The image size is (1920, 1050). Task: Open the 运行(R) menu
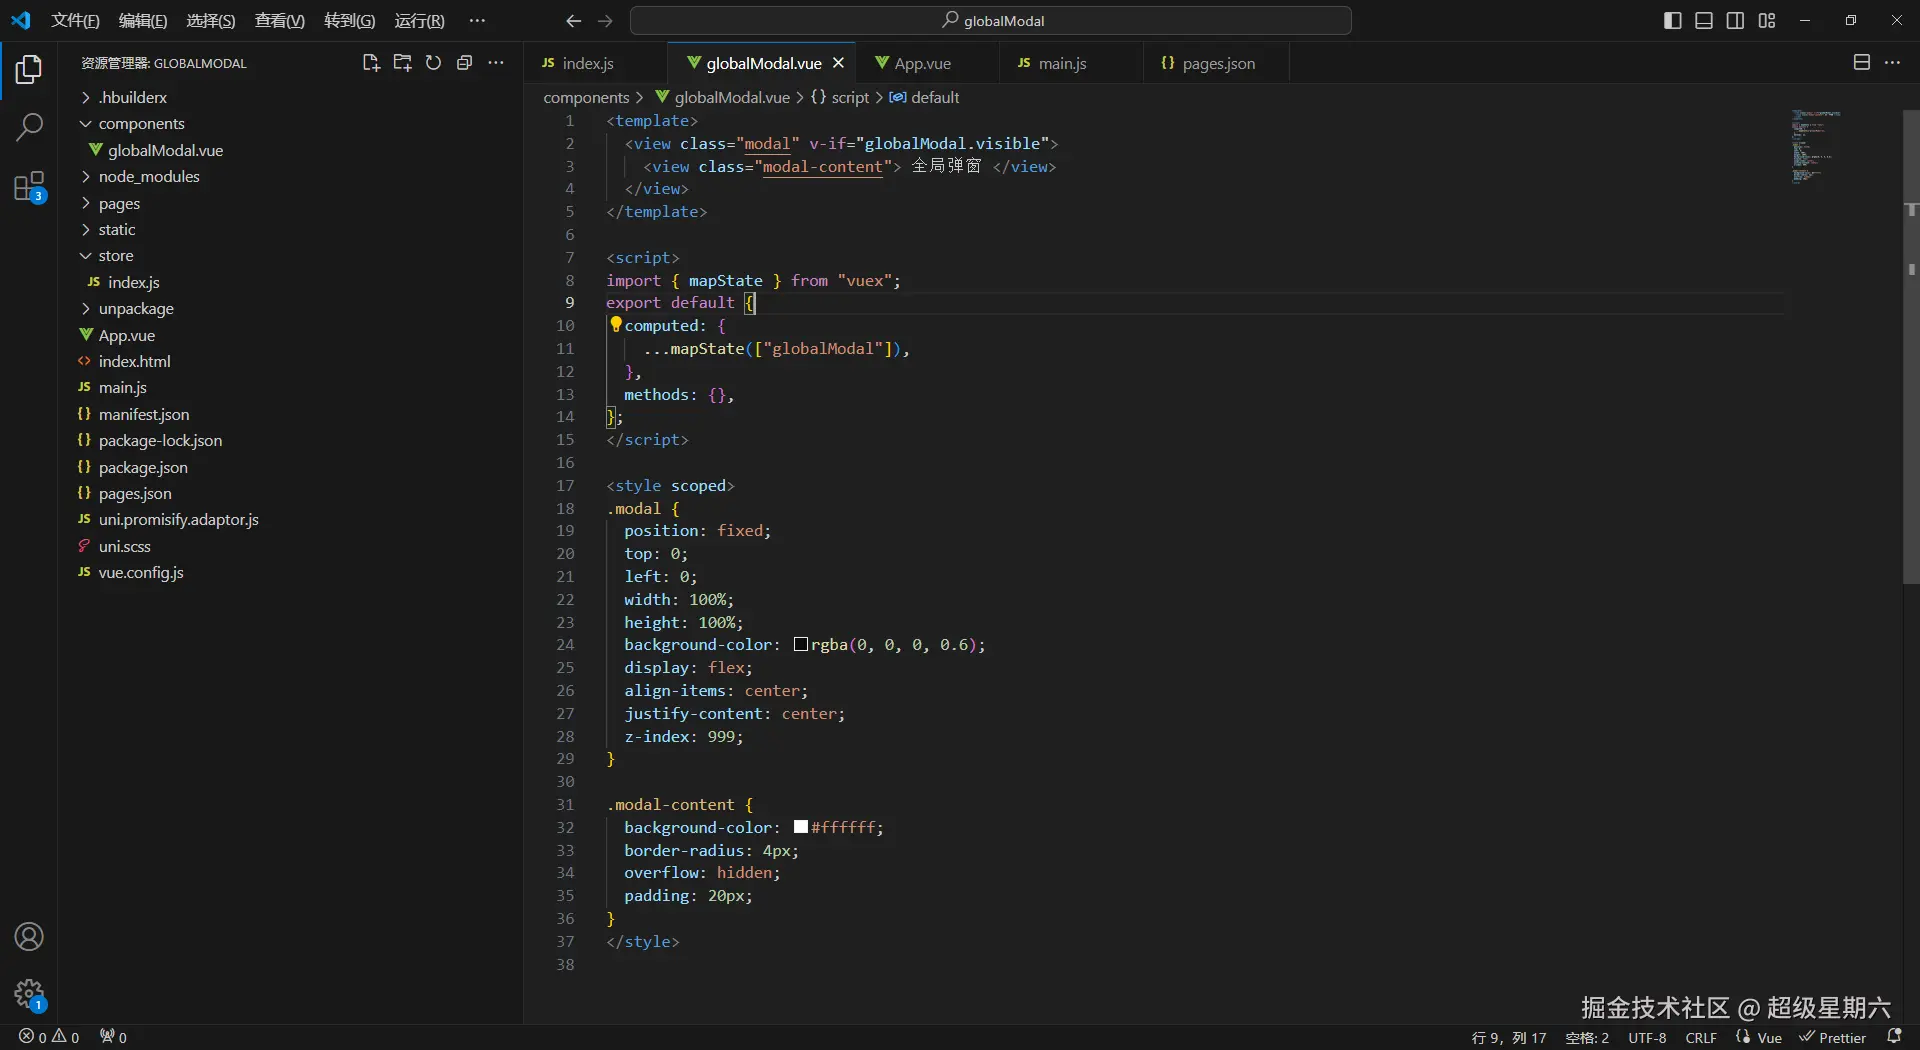coord(419,21)
